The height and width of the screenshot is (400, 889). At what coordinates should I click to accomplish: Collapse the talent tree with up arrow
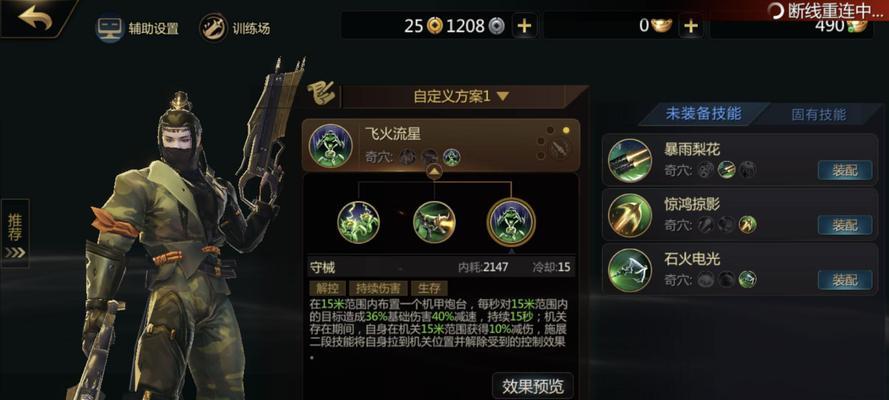click(434, 171)
